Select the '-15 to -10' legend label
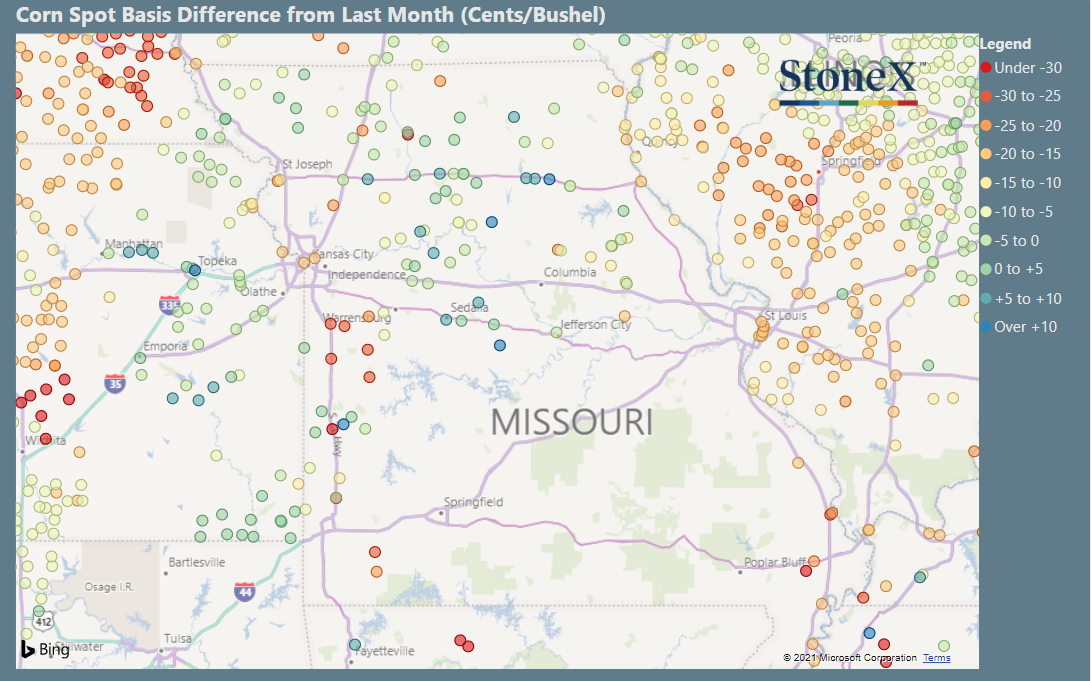 1028,183
